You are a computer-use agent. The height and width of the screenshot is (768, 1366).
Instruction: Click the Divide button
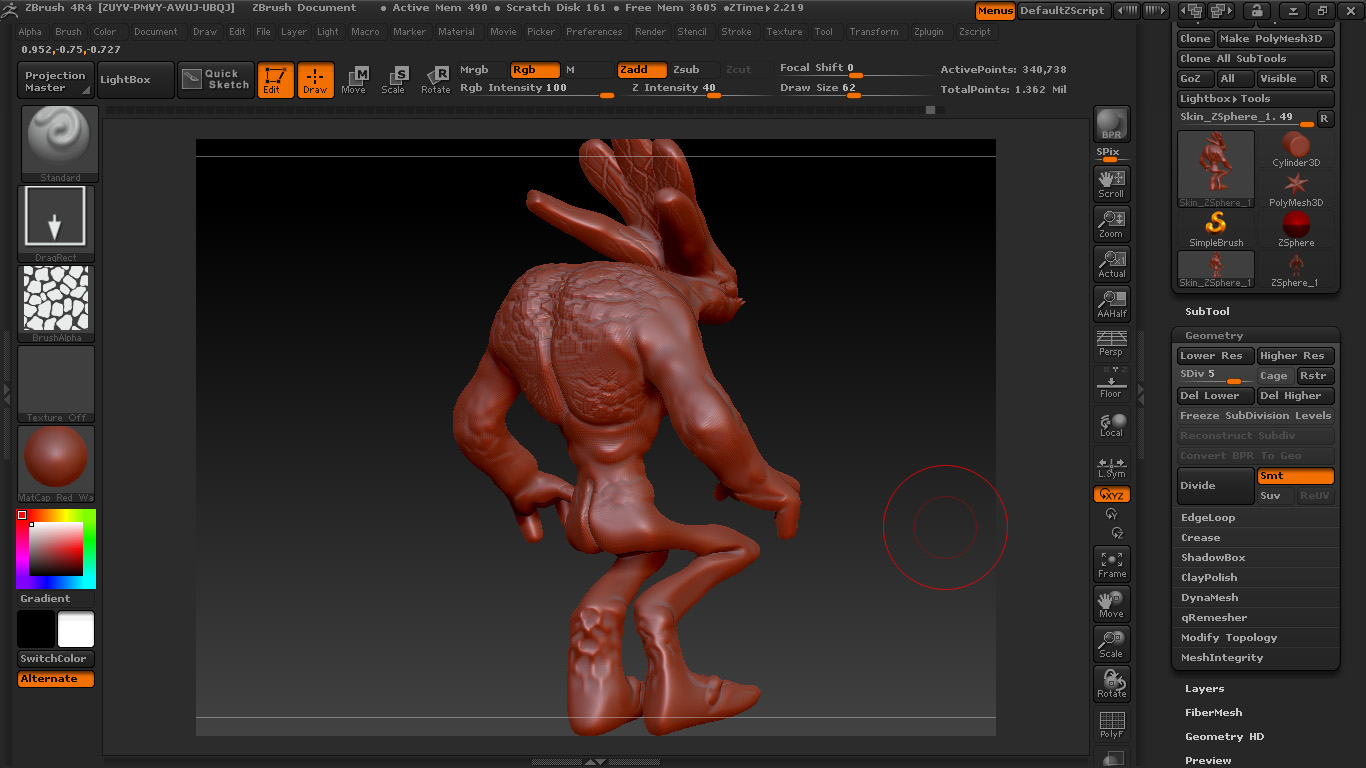coord(1216,486)
